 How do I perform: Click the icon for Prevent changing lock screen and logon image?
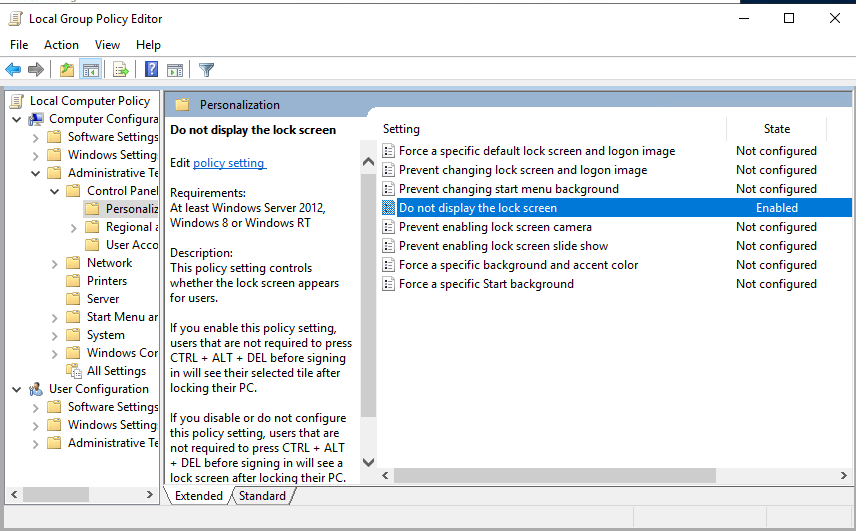tap(388, 170)
